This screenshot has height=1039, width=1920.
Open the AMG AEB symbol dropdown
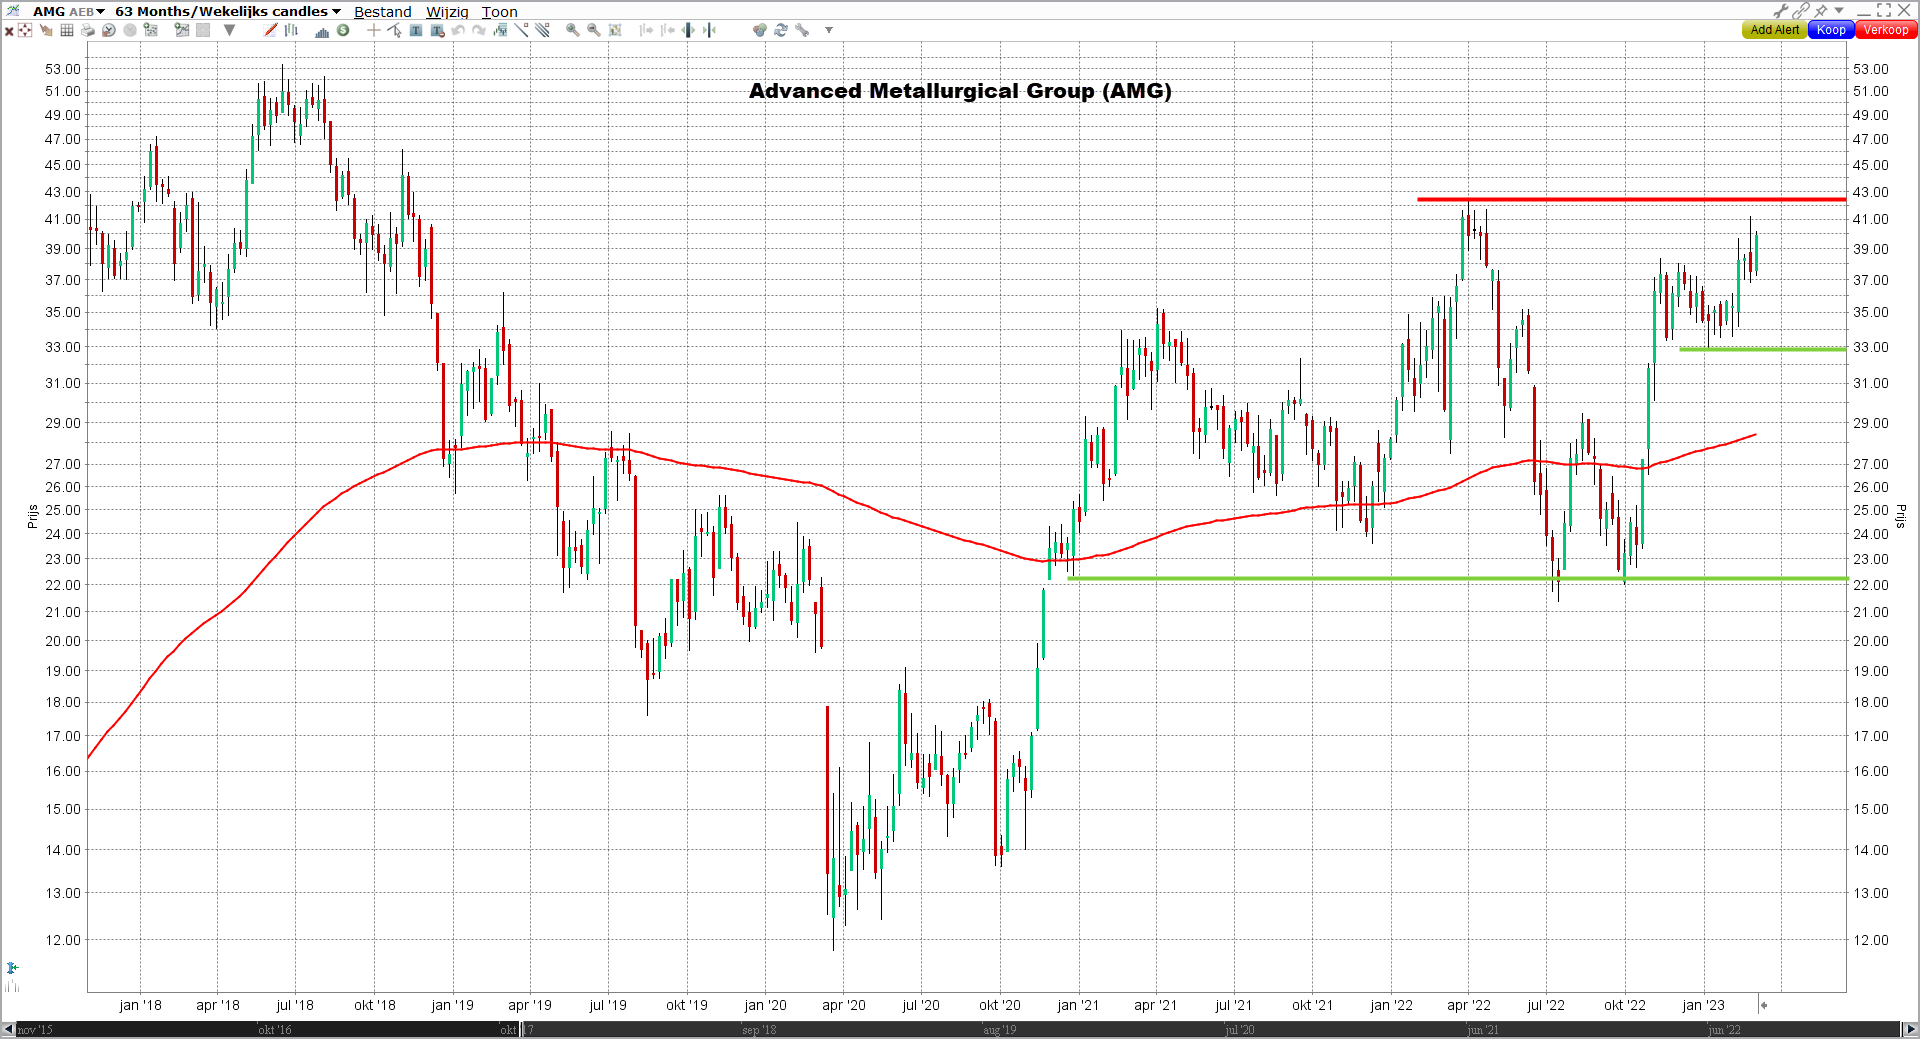click(68, 11)
